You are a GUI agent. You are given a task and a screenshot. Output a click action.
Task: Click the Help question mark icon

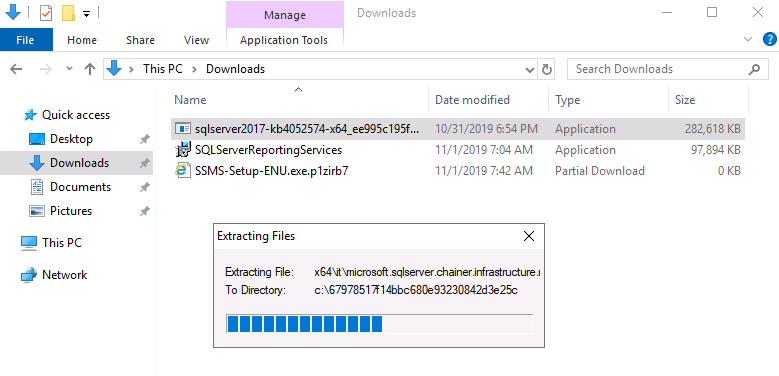pos(770,39)
